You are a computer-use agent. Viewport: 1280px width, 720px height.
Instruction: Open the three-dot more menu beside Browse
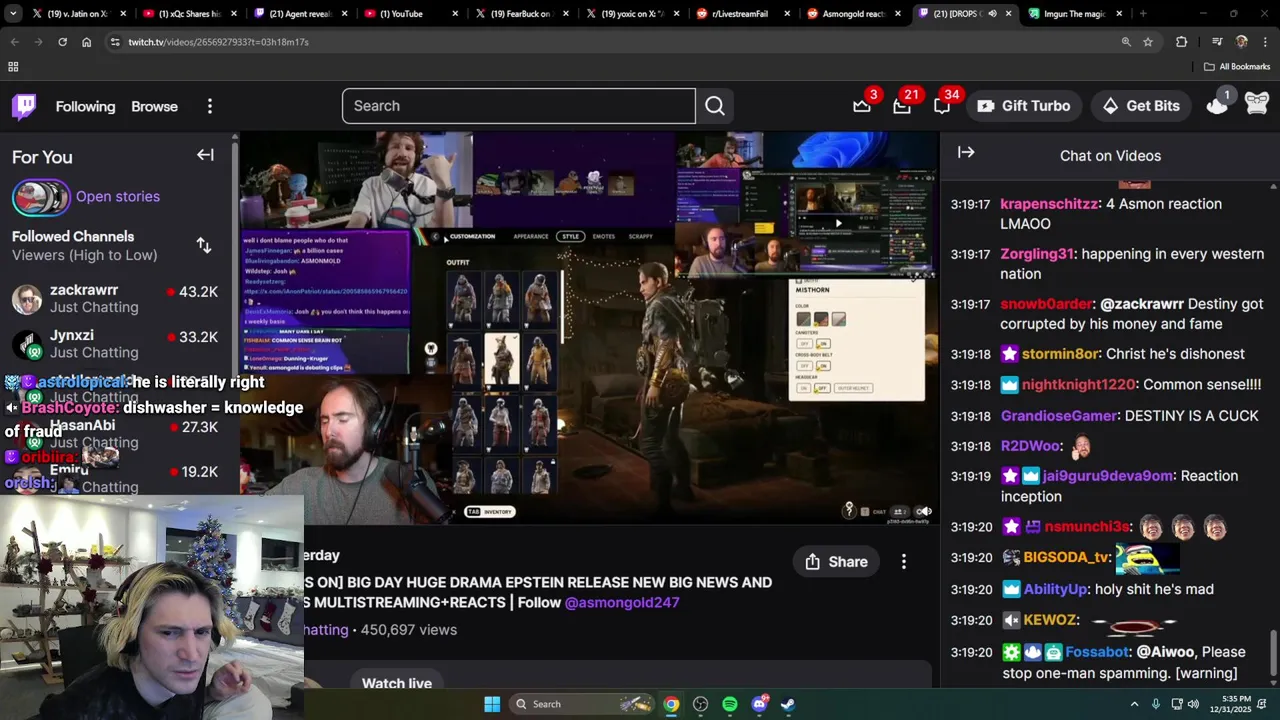210,106
